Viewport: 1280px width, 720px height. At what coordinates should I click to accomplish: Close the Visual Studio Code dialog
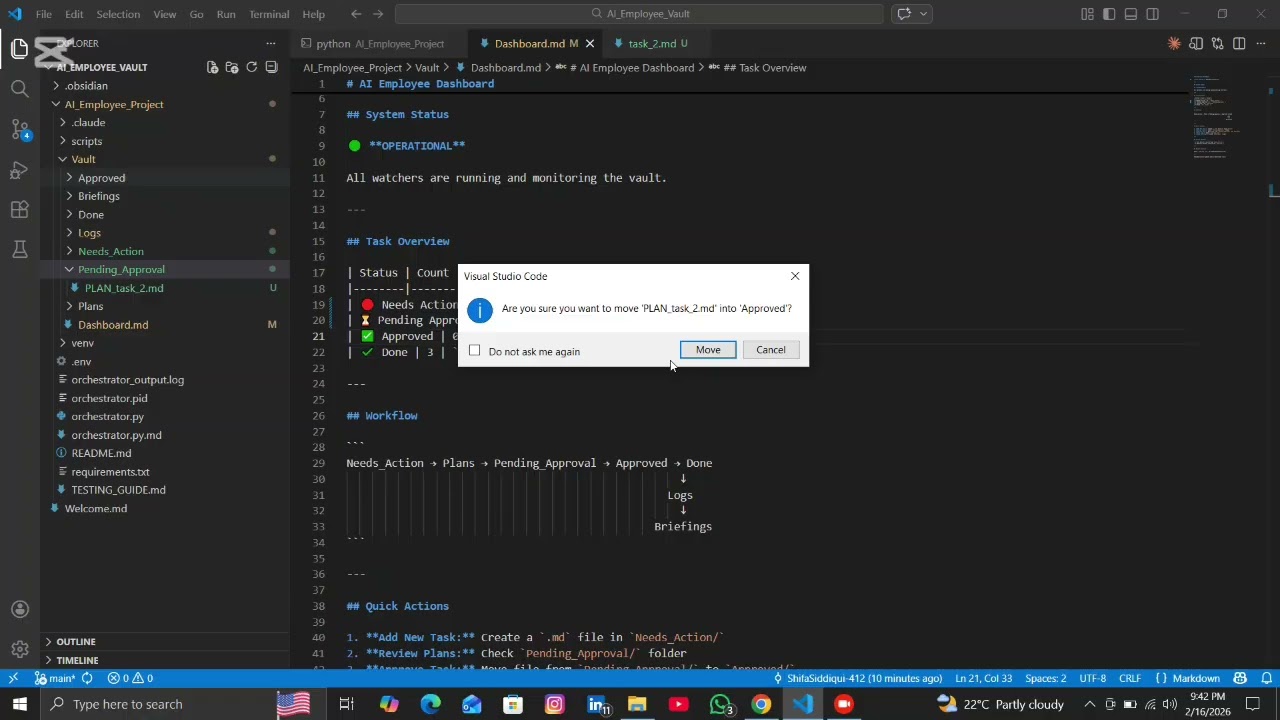[x=795, y=276]
